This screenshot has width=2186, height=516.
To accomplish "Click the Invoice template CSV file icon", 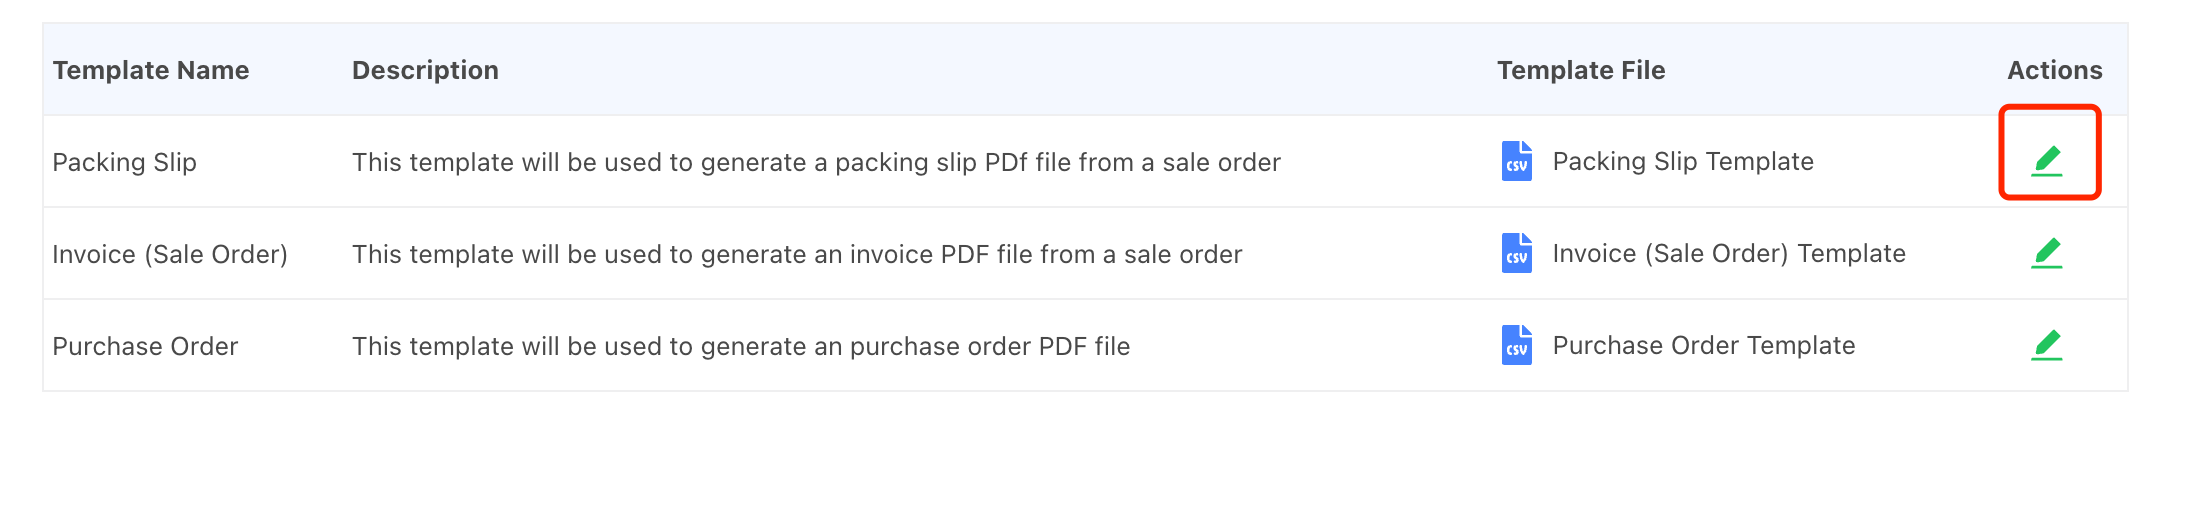I will click(x=1516, y=253).
